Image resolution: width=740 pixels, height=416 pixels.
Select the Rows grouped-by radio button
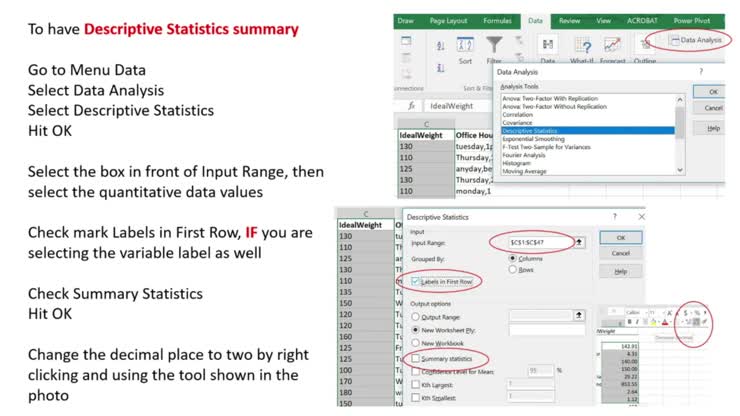pyautogui.click(x=513, y=270)
